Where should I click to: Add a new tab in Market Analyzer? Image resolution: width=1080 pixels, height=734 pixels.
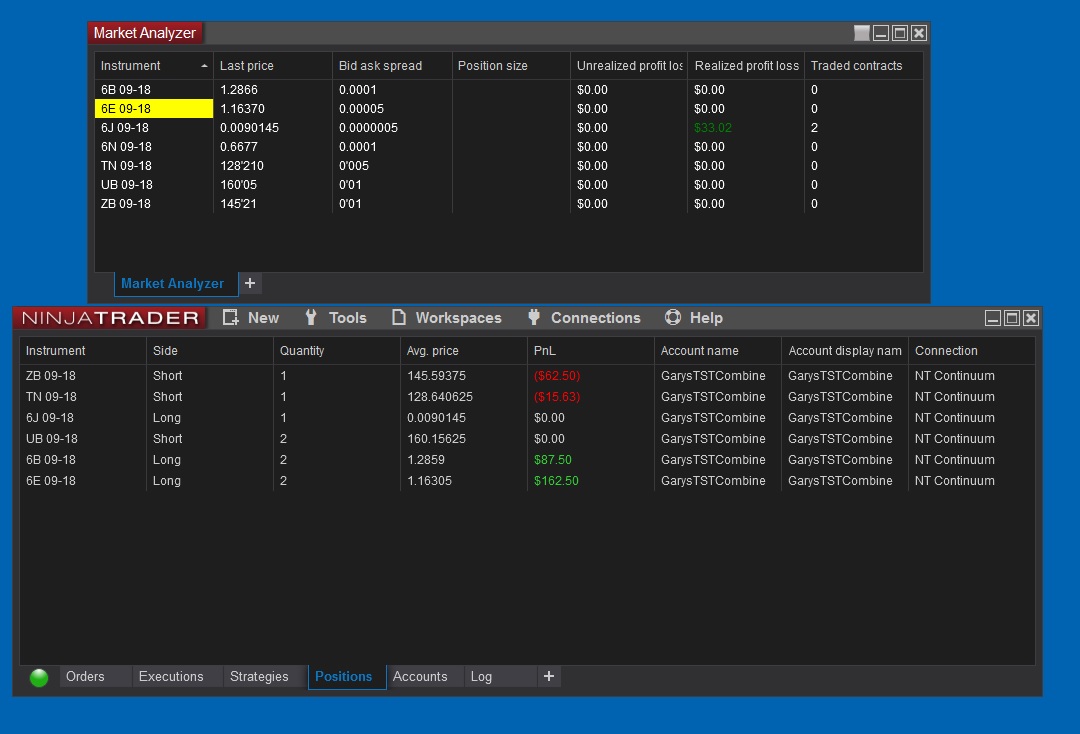point(250,283)
